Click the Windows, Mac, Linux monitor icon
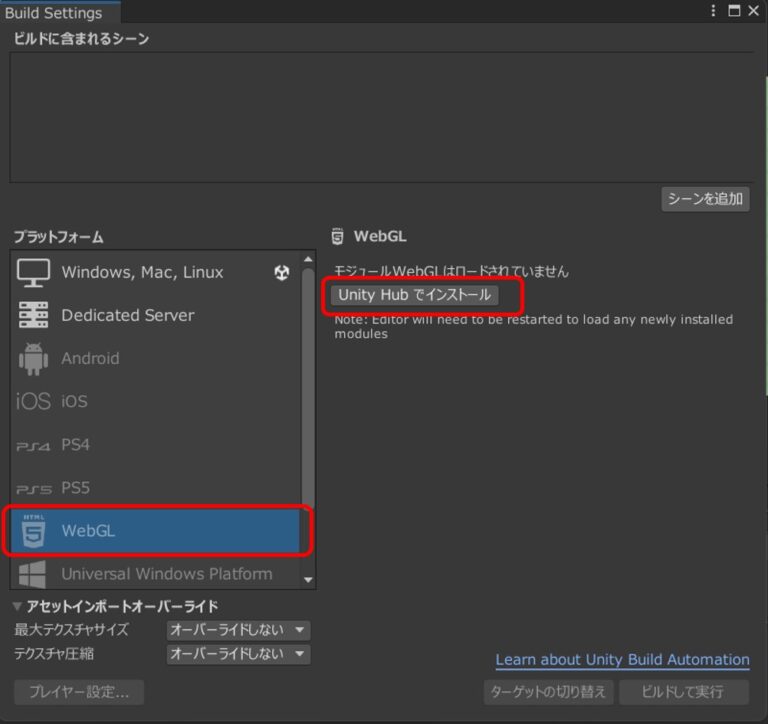The height and width of the screenshot is (724, 768). click(x=33, y=273)
